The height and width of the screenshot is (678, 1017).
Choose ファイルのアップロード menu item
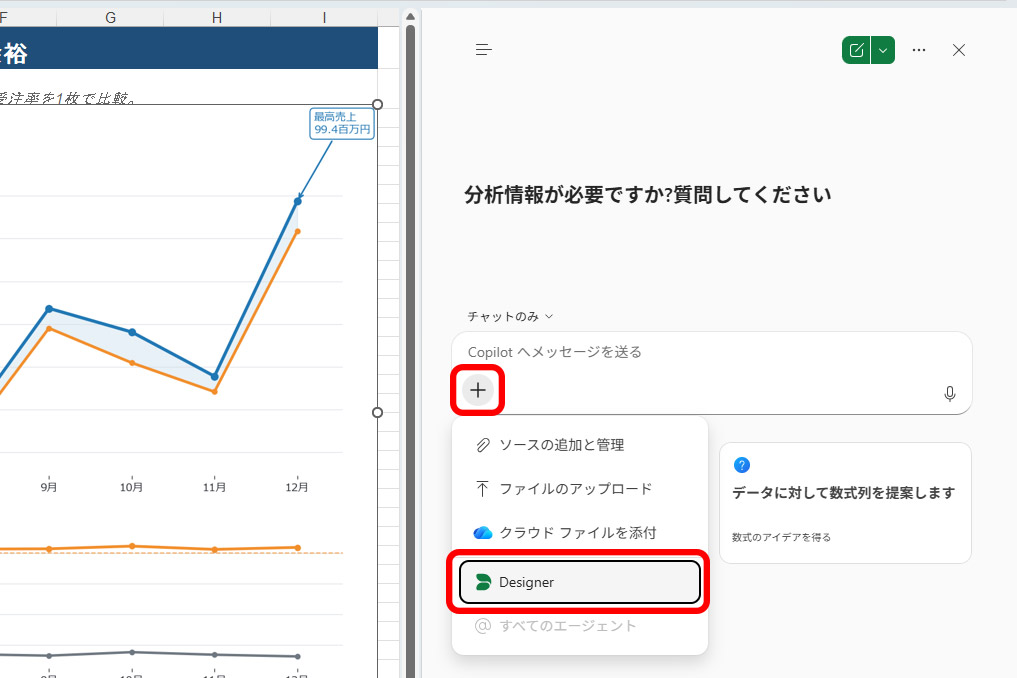pyautogui.click(x=580, y=489)
